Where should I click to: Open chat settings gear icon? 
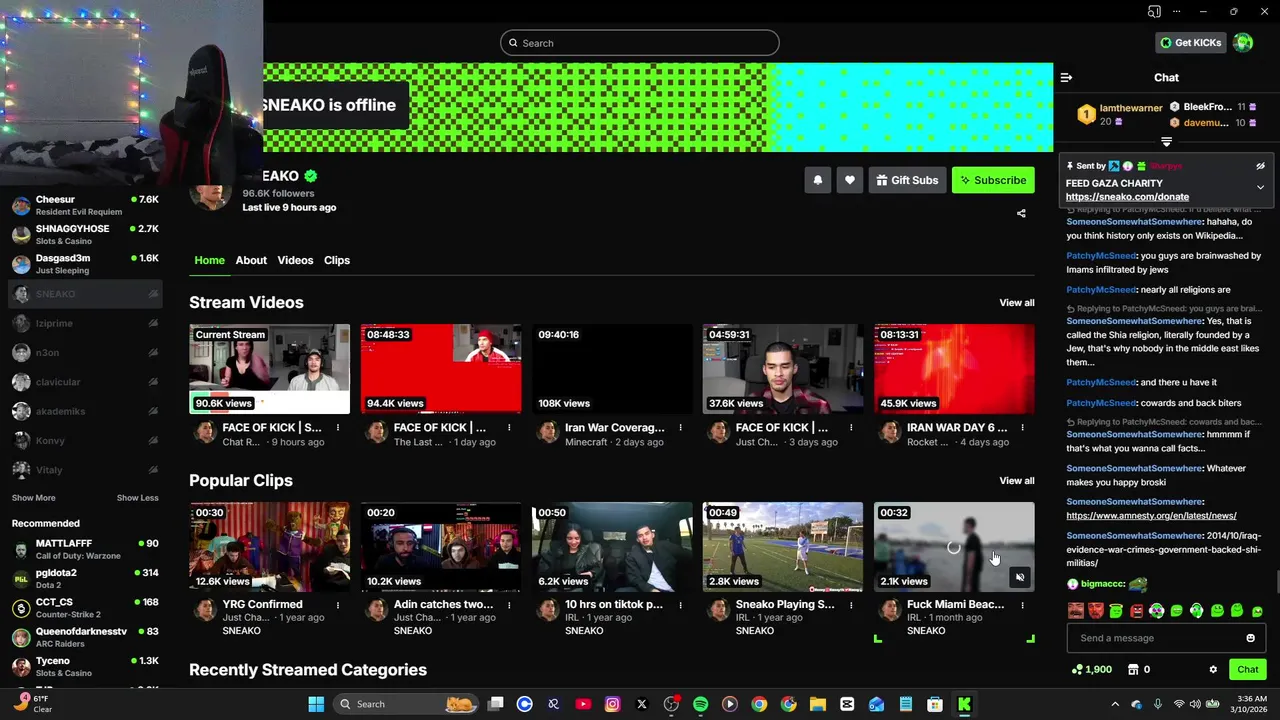[x=1213, y=669]
